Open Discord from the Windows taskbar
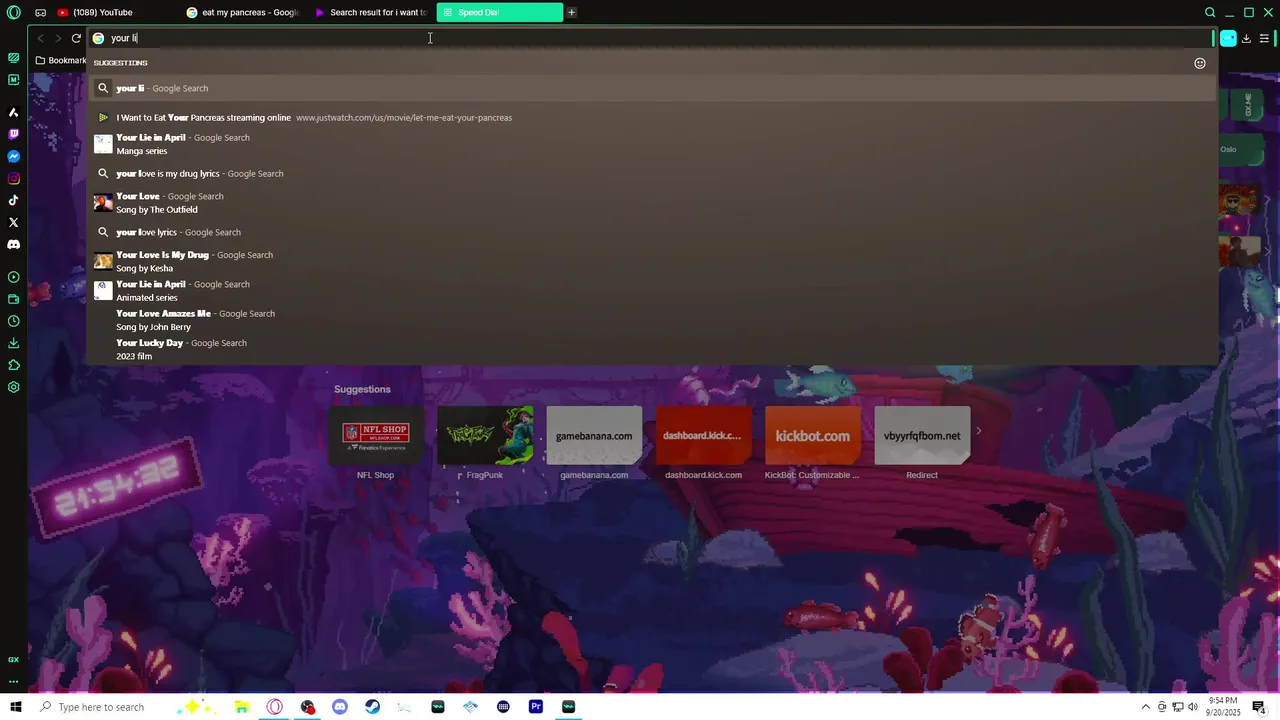This screenshot has width=1280, height=720. point(340,707)
